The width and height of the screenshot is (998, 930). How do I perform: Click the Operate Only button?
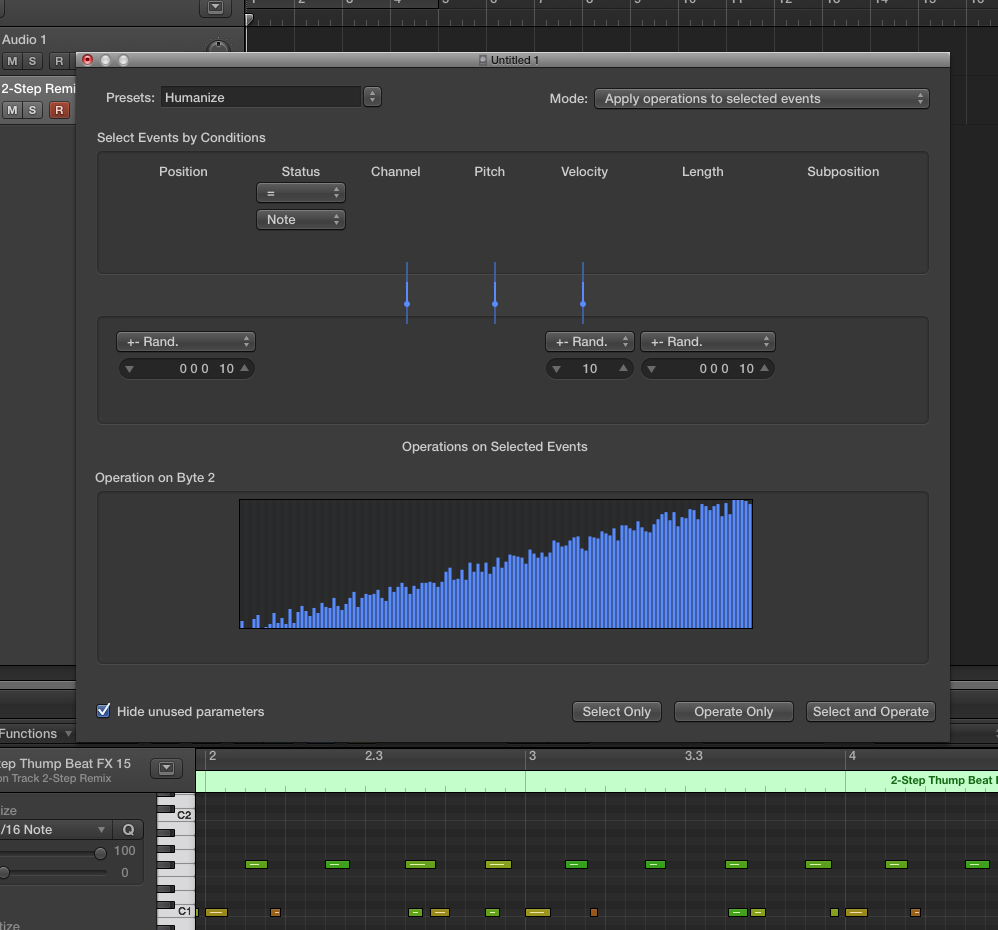coord(733,711)
